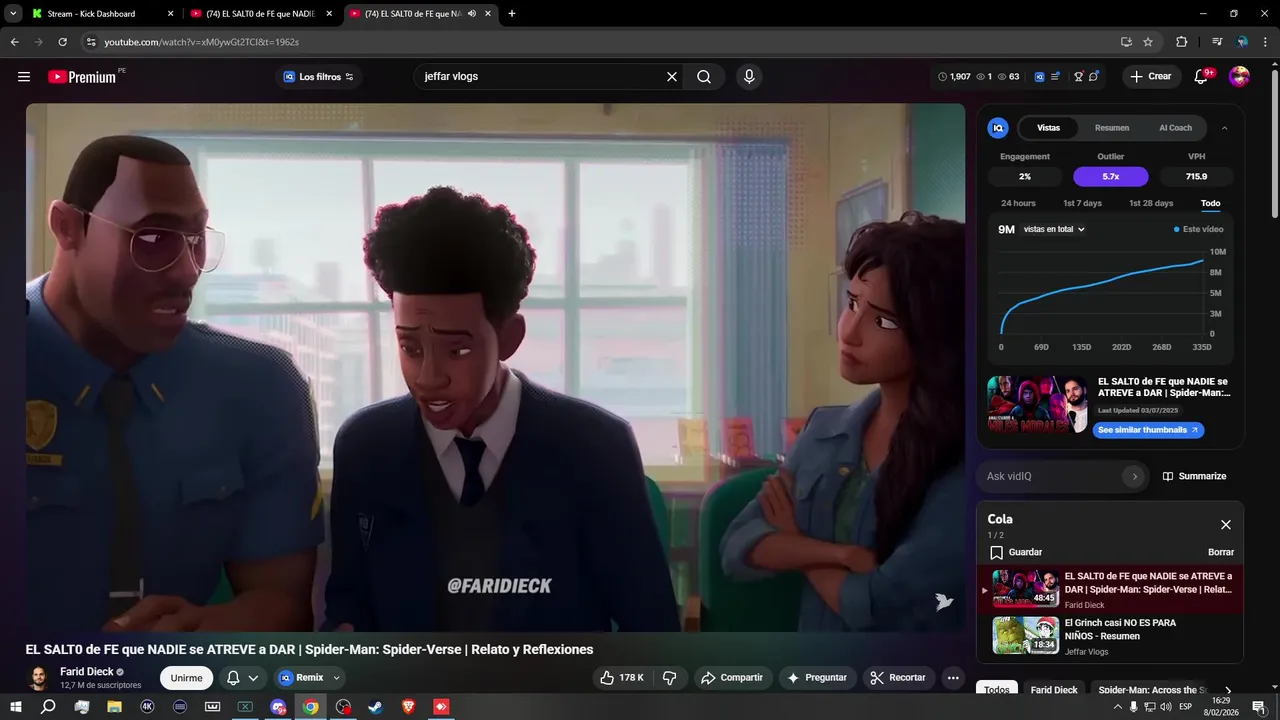The image size is (1280, 720).
Task: Open Windows Start menu
Action: 15,707
